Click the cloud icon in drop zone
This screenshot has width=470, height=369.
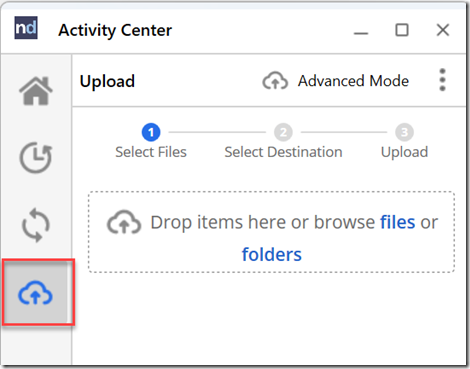[124, 222]
